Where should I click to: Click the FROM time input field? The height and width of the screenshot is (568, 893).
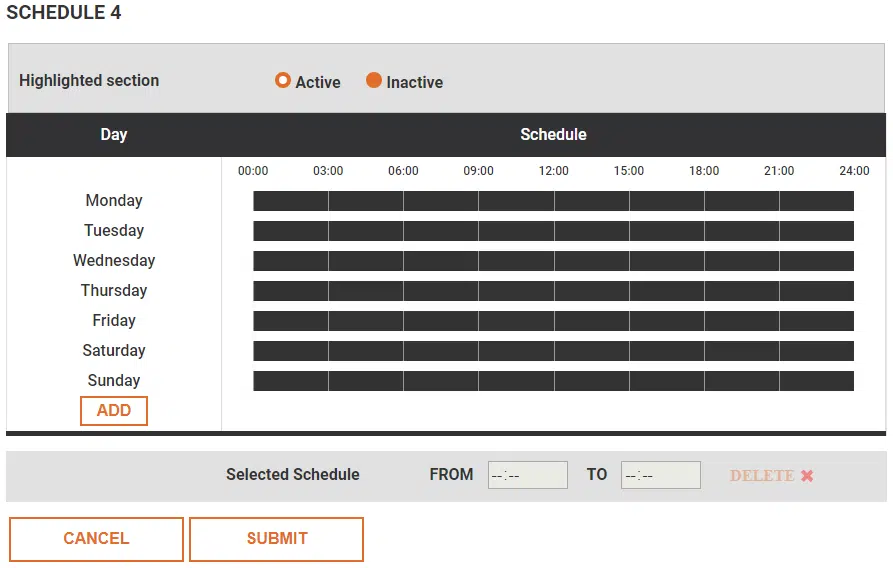527,475
